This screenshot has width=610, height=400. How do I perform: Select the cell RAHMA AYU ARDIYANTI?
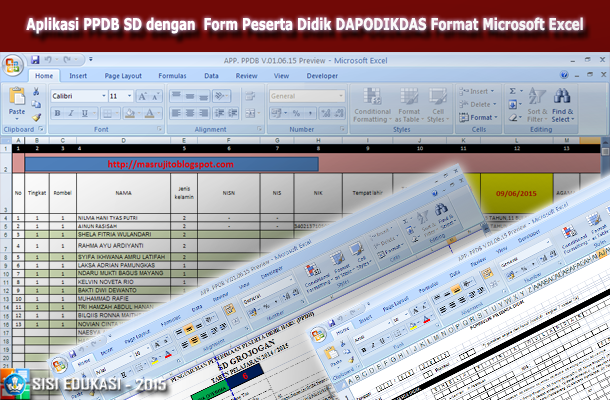[x=123, y=246]
